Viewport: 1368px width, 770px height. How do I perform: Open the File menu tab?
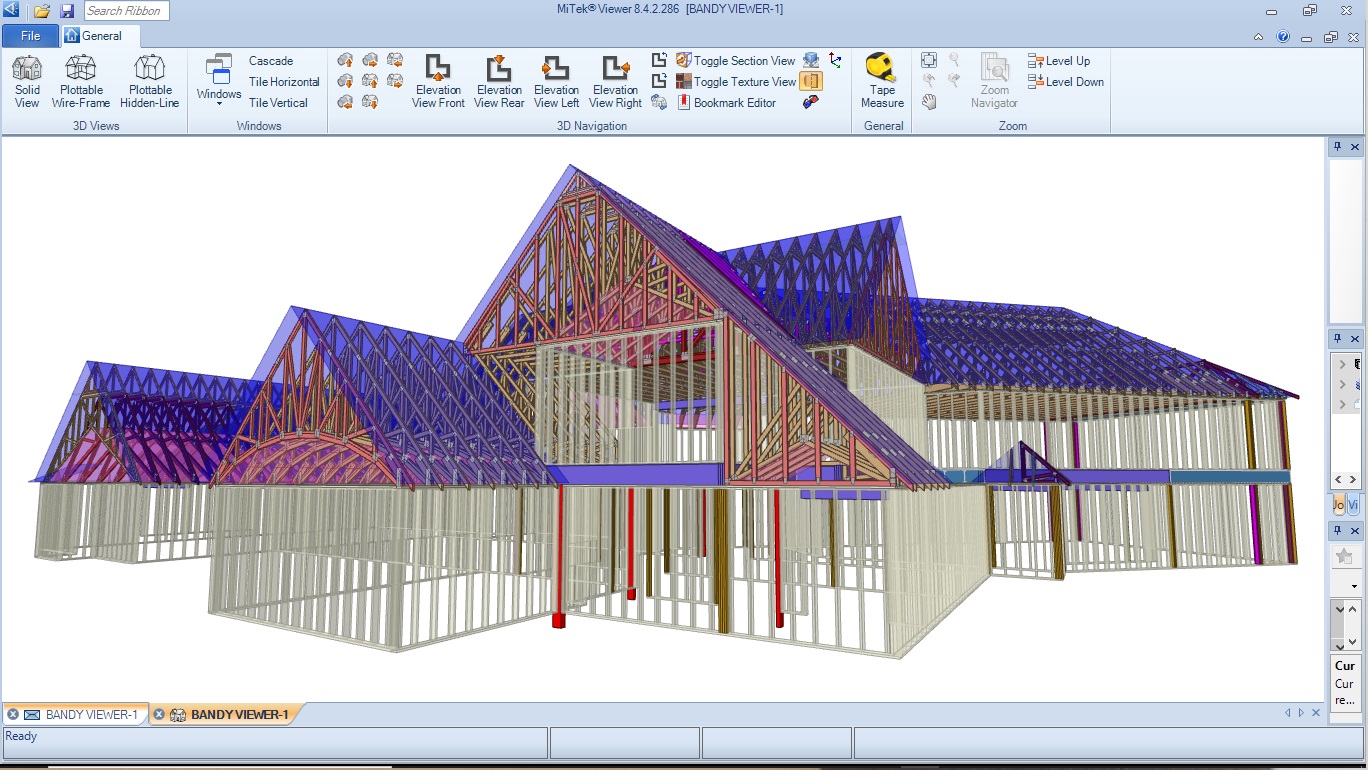30,36
